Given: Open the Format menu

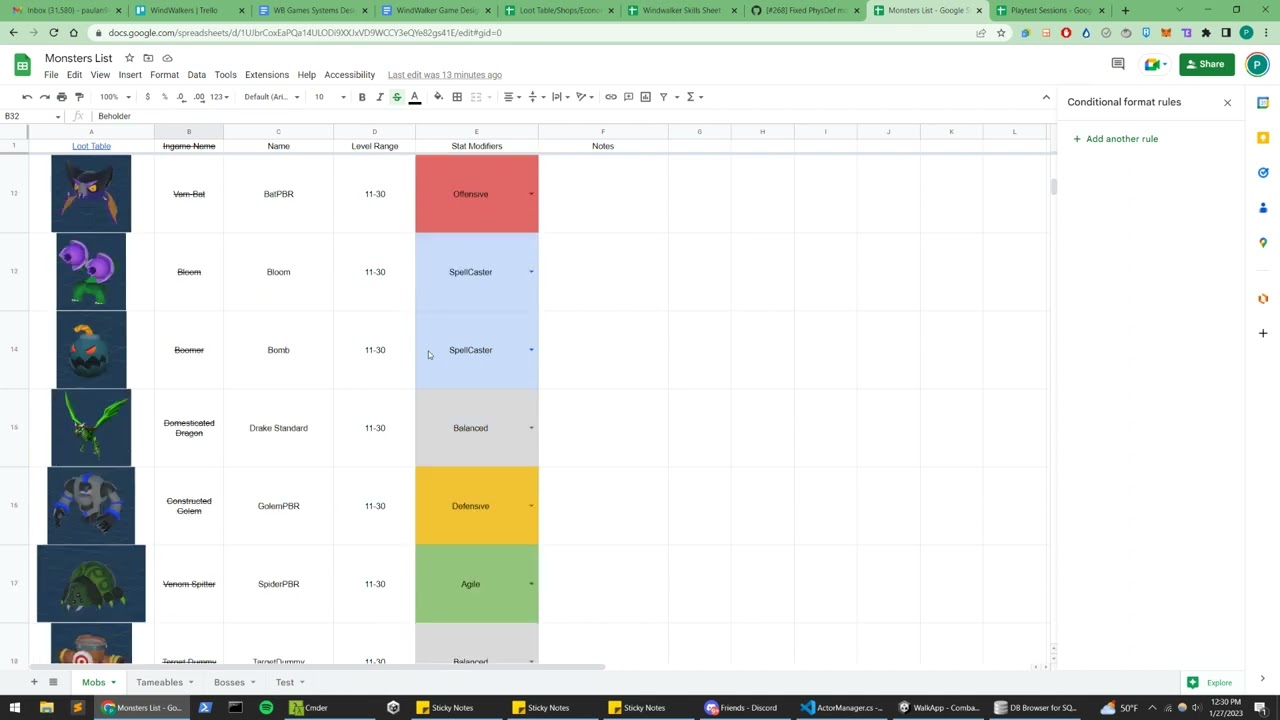Looking at the screenshot, I should (x=164, y=75).
